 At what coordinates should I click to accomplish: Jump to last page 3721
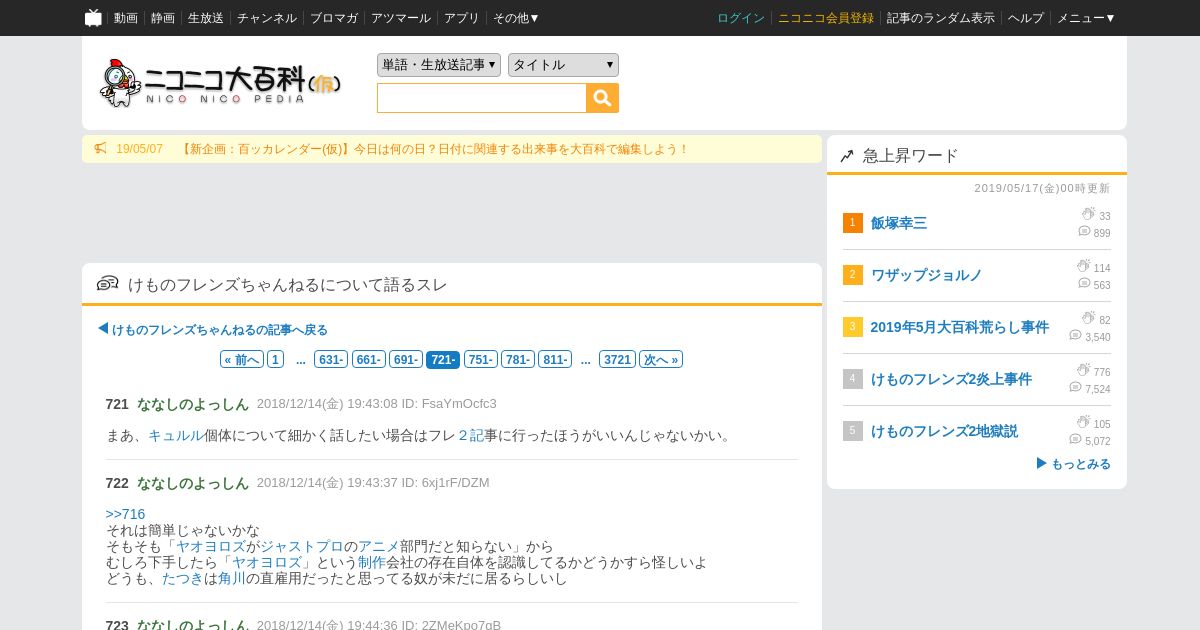point(617,360)
